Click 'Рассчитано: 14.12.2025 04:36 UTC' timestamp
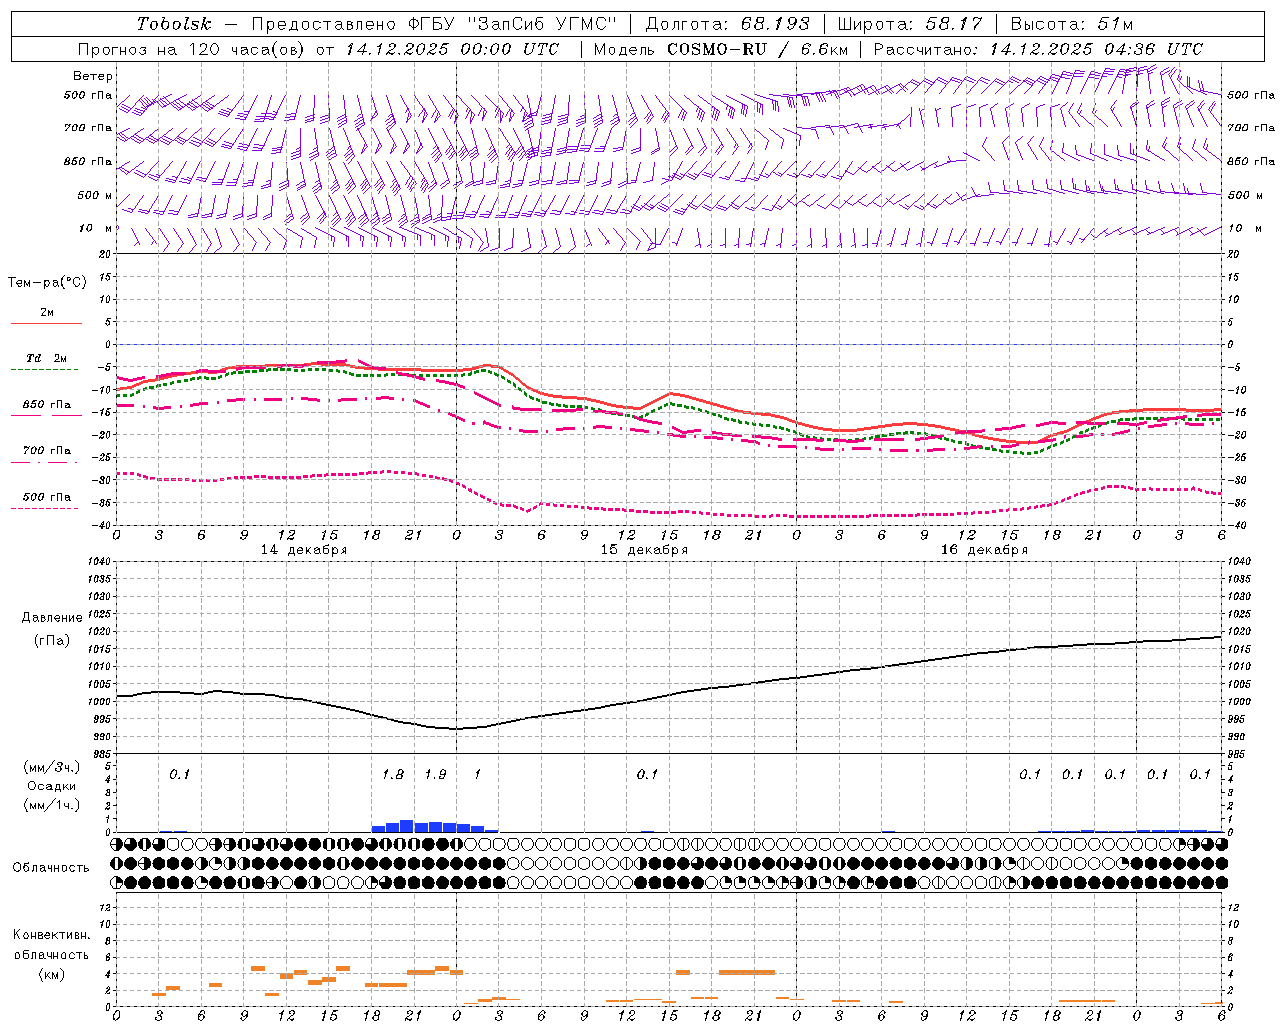 pyautogui.click(x=1038, y=49)
